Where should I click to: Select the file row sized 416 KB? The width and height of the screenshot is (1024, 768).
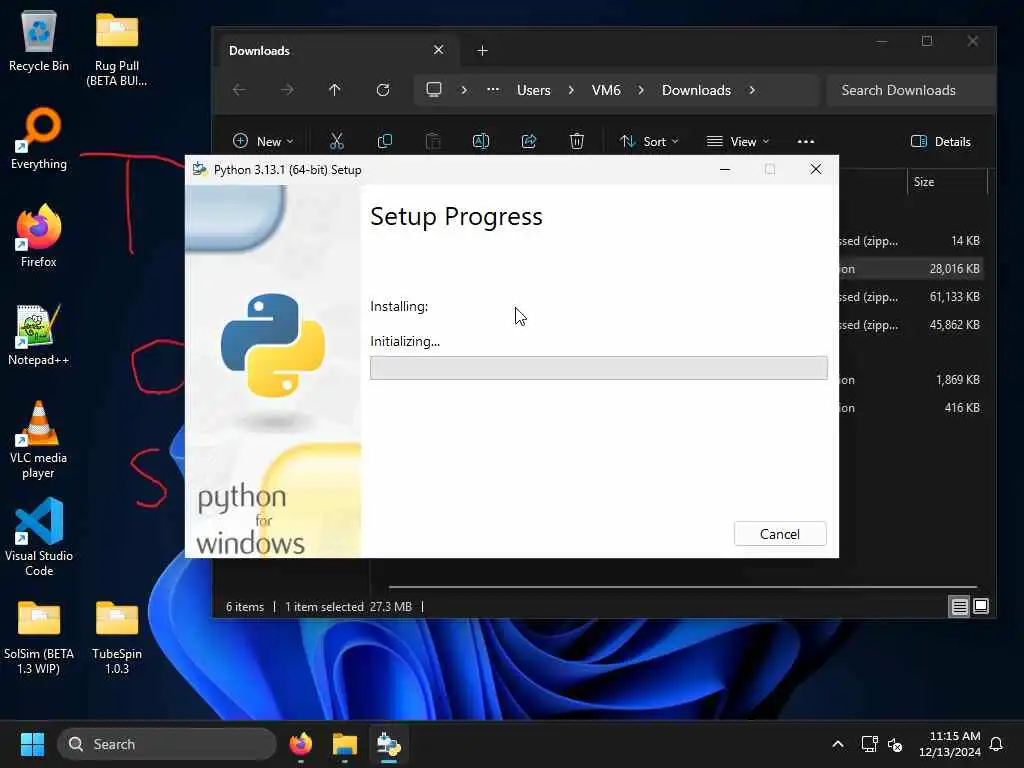point(911,408)
